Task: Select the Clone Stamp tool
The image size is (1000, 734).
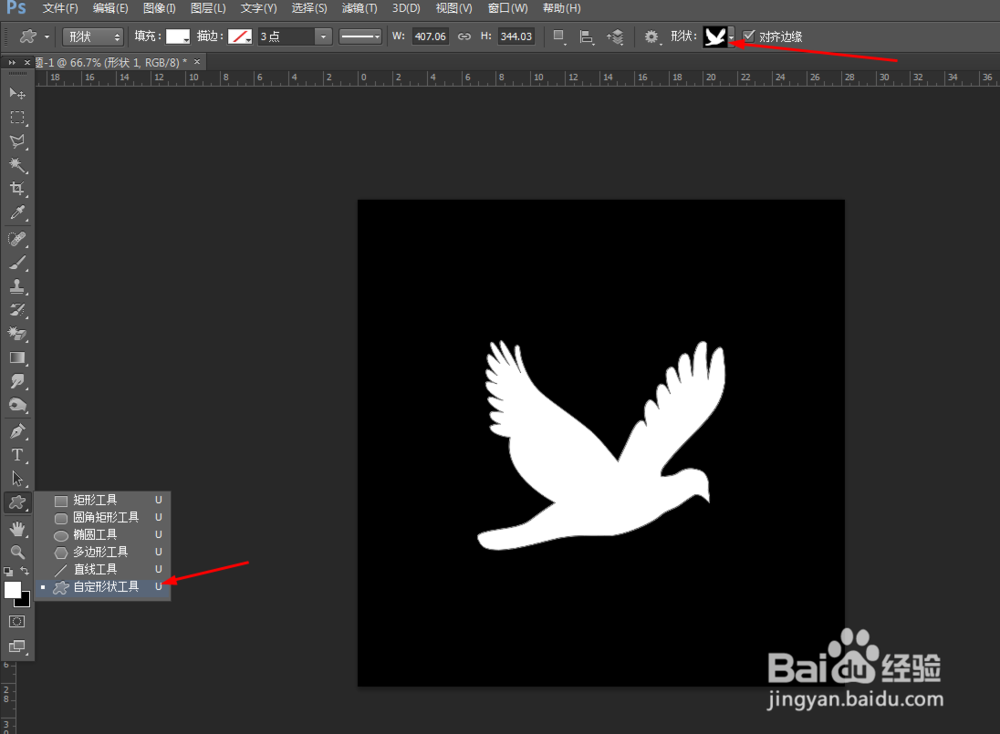Action: (x=17, y=286)
